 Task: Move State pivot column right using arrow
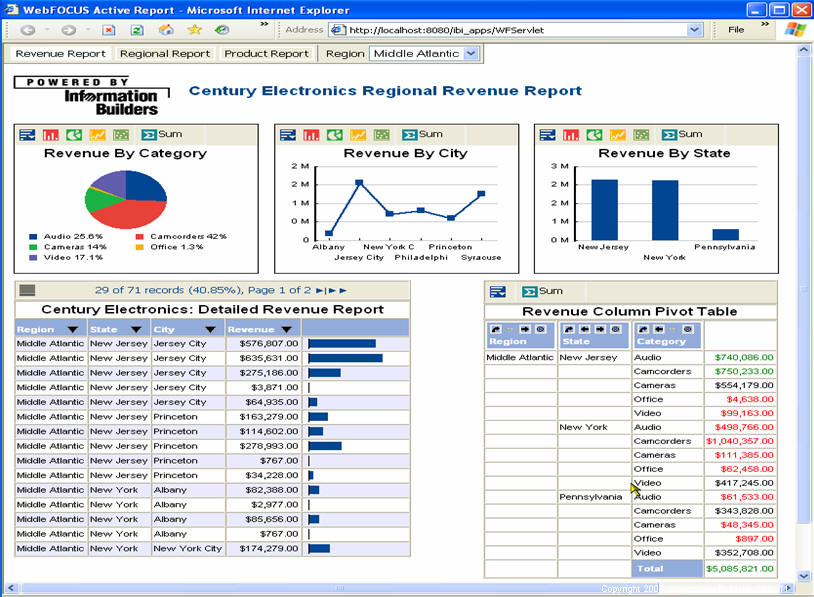pos(598,329)
